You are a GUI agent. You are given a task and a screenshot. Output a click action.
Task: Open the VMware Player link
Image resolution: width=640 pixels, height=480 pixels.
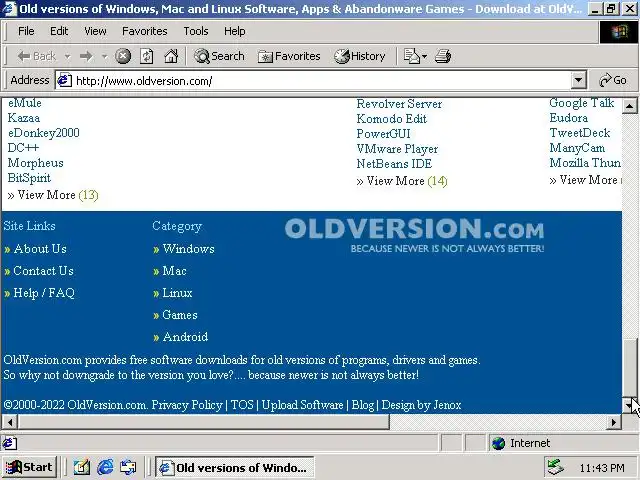pyautogui.click(x=397, y=149)
